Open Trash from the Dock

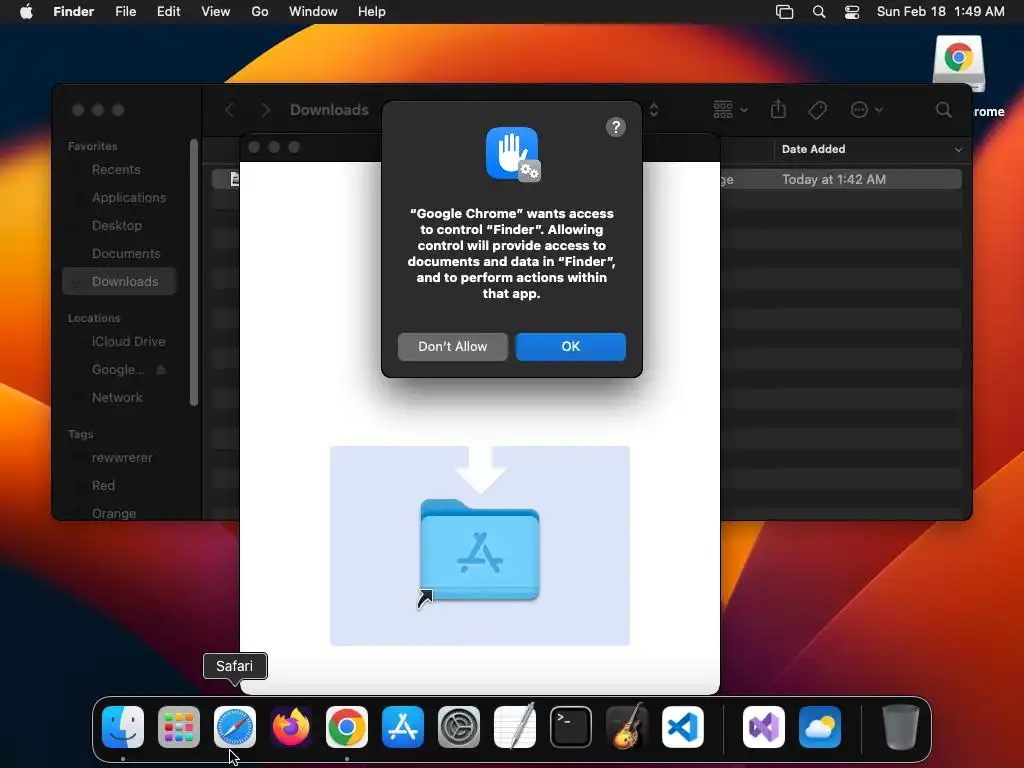tap(901, 727)
